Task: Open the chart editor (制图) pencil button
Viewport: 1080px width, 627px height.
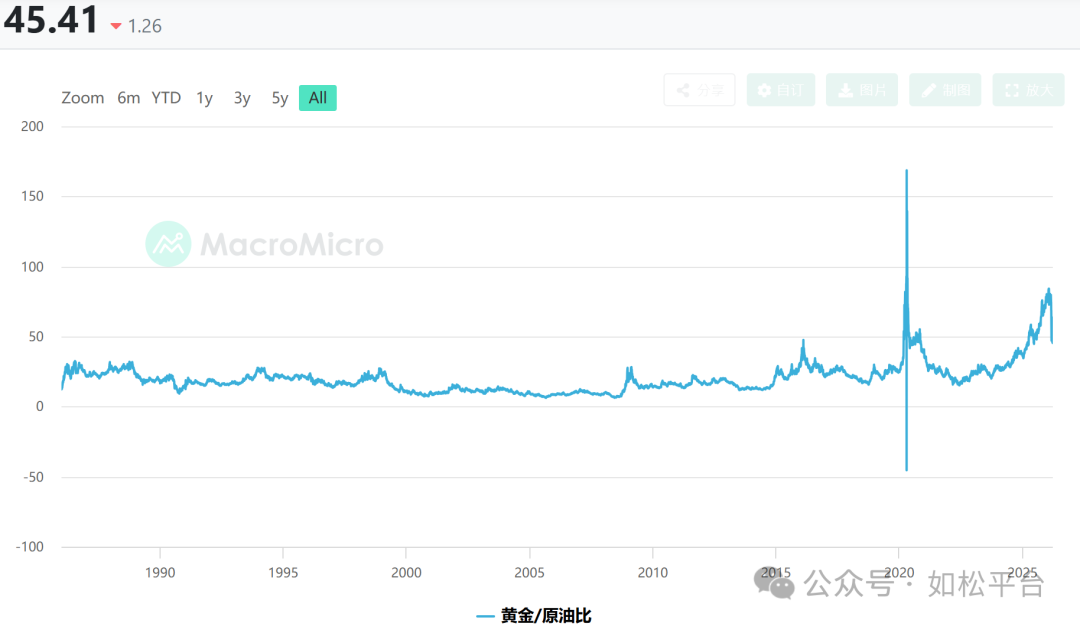Action: 945,90
